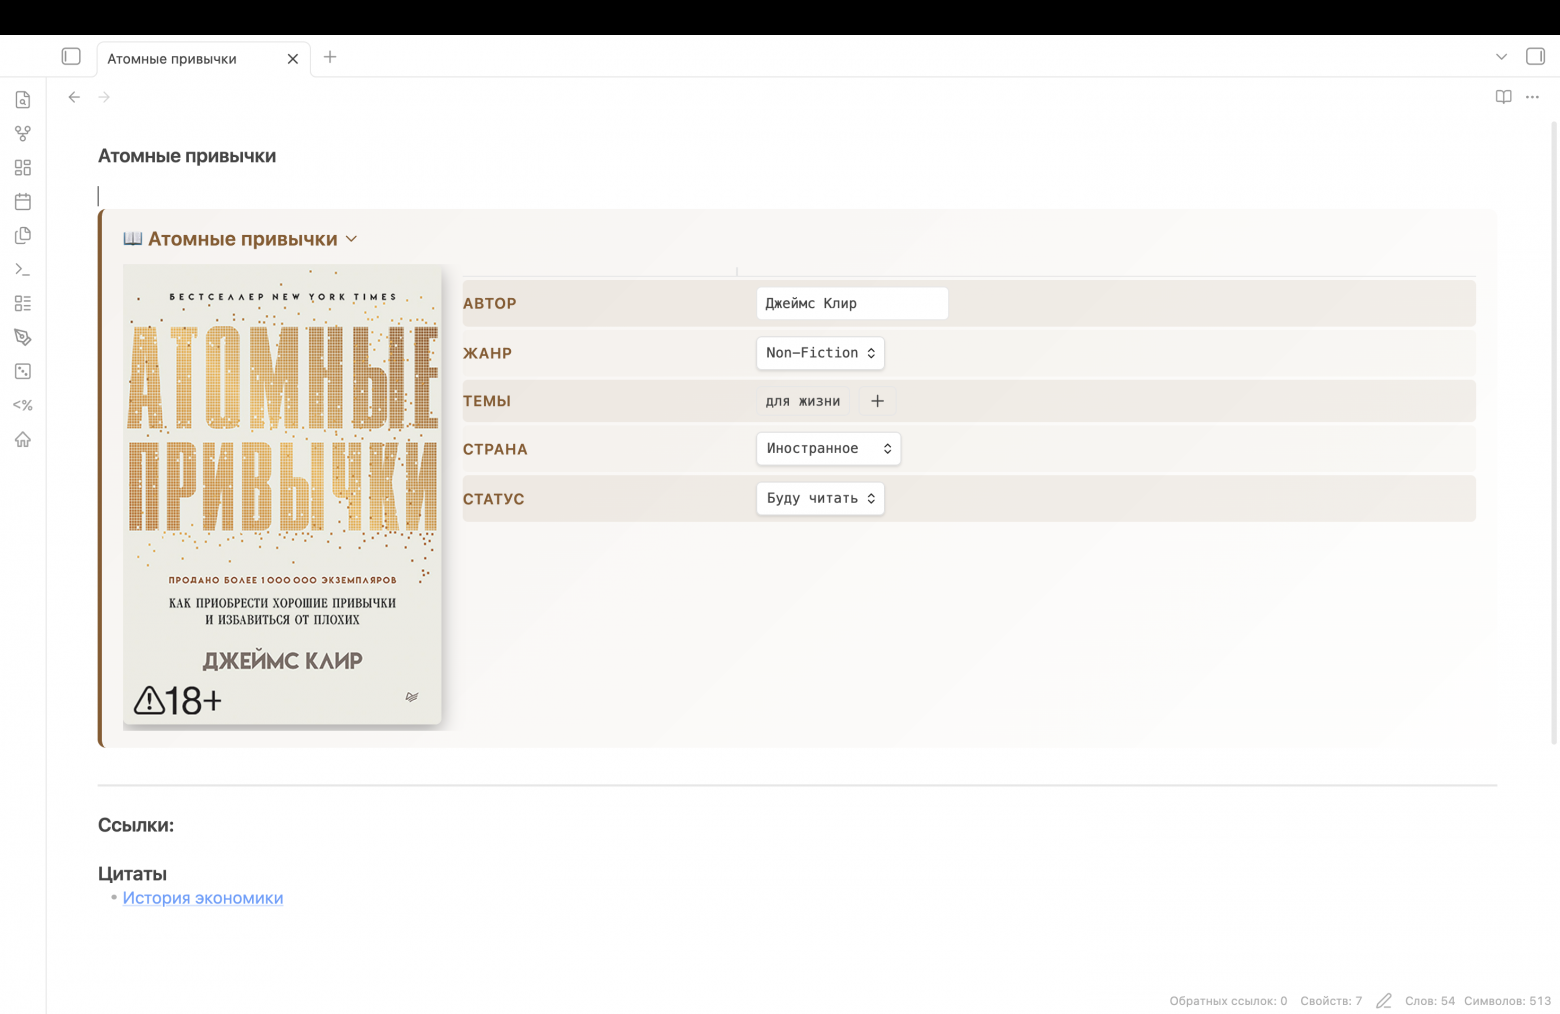1560x1014 pixels.
Task: Navigate back with the left arrow
Action: 74,97
